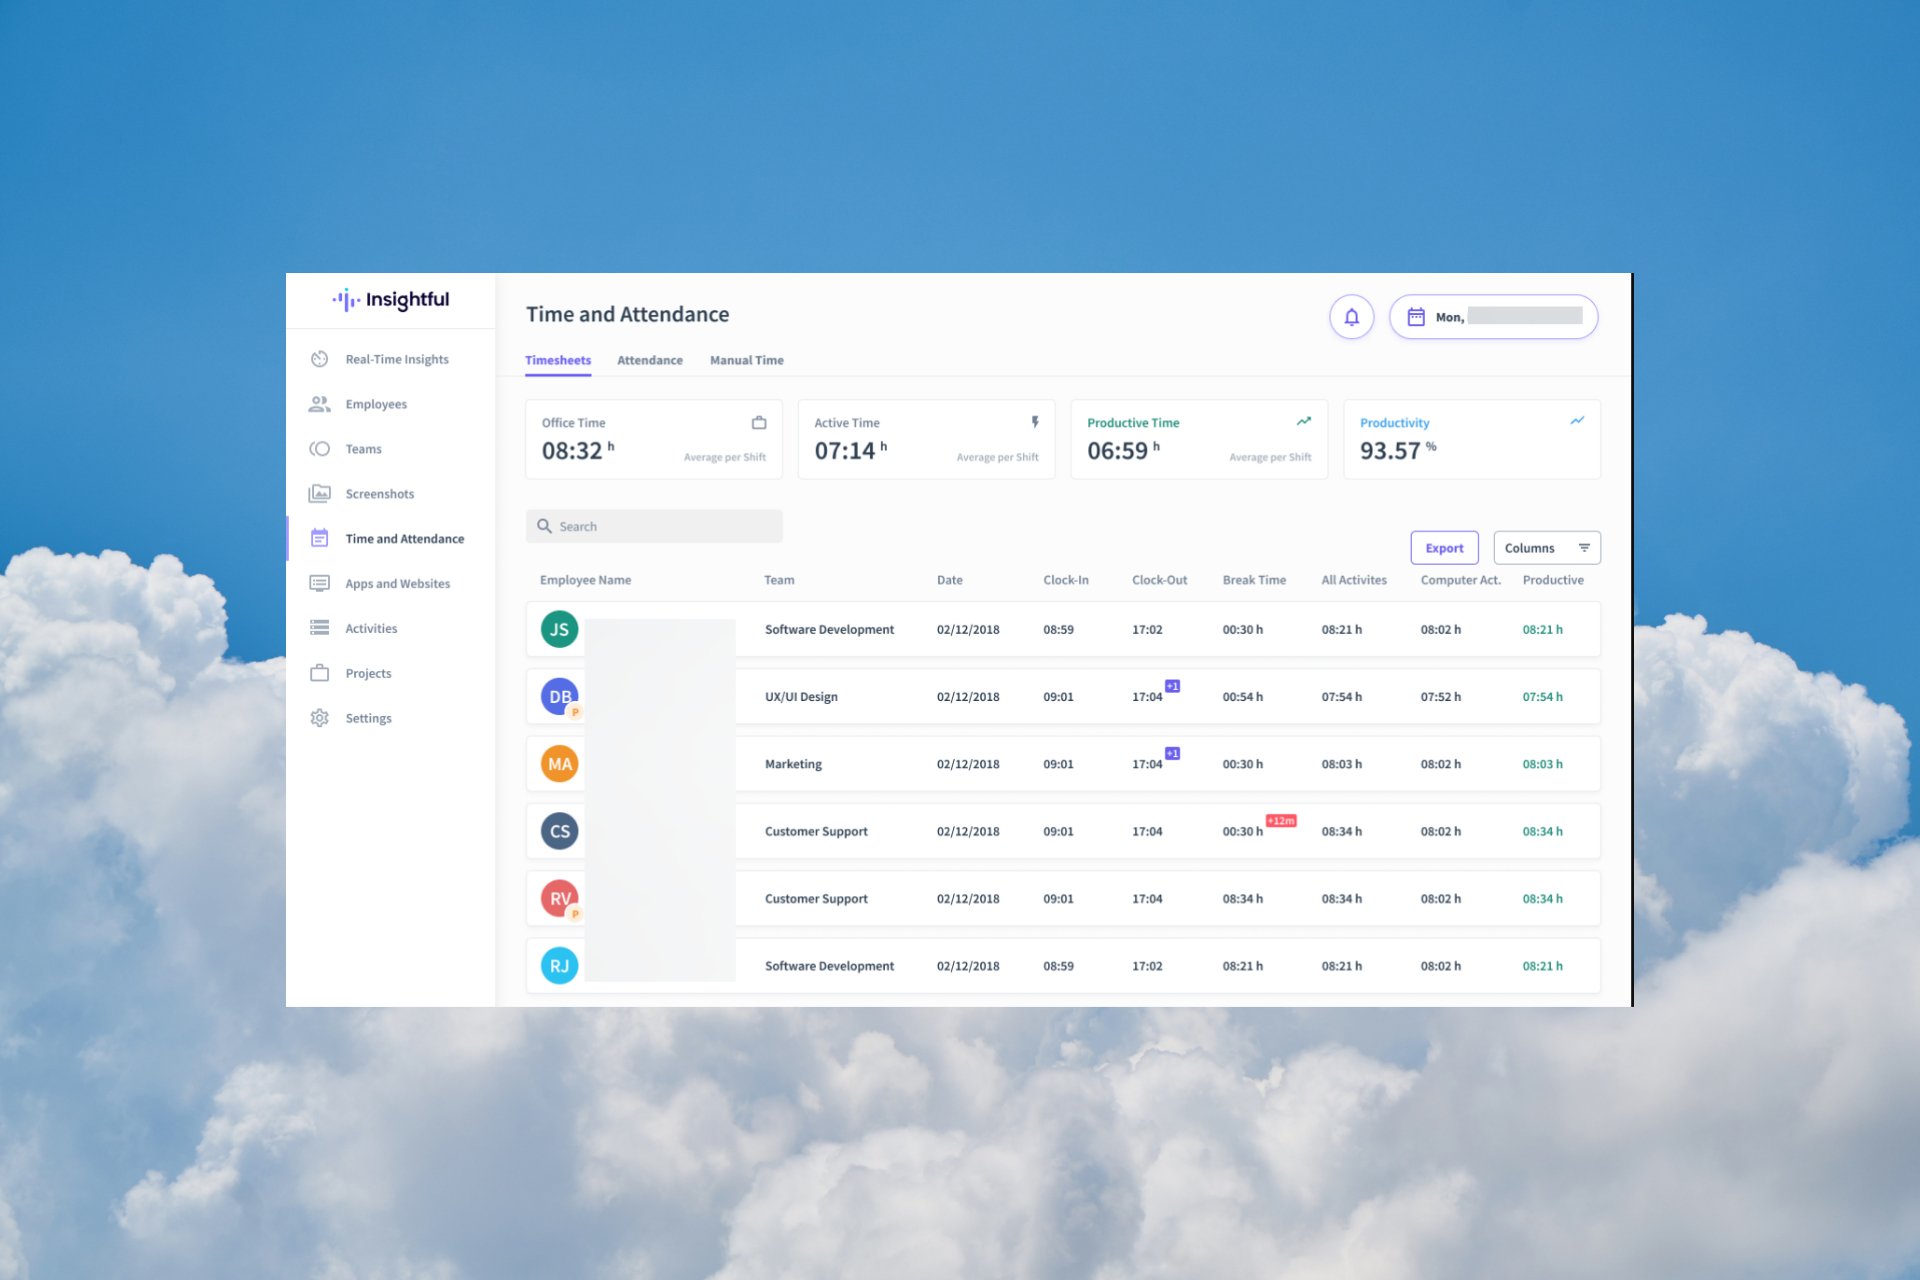The height and width of the screenshot is (1280, 1920).
Task: Focus the Search input field
Action: click(654, 526)
